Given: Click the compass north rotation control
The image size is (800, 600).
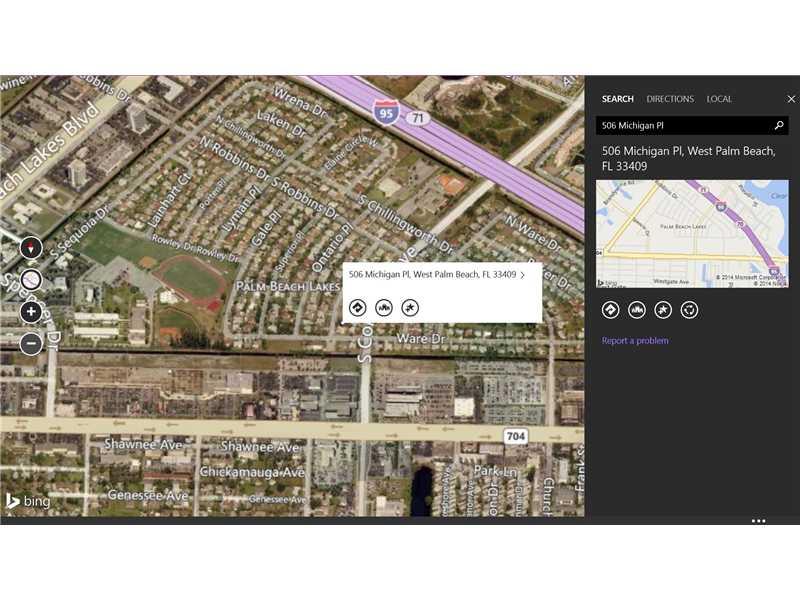Looking at the screenshot, I should pyautogui.click(x=31, y=247).
